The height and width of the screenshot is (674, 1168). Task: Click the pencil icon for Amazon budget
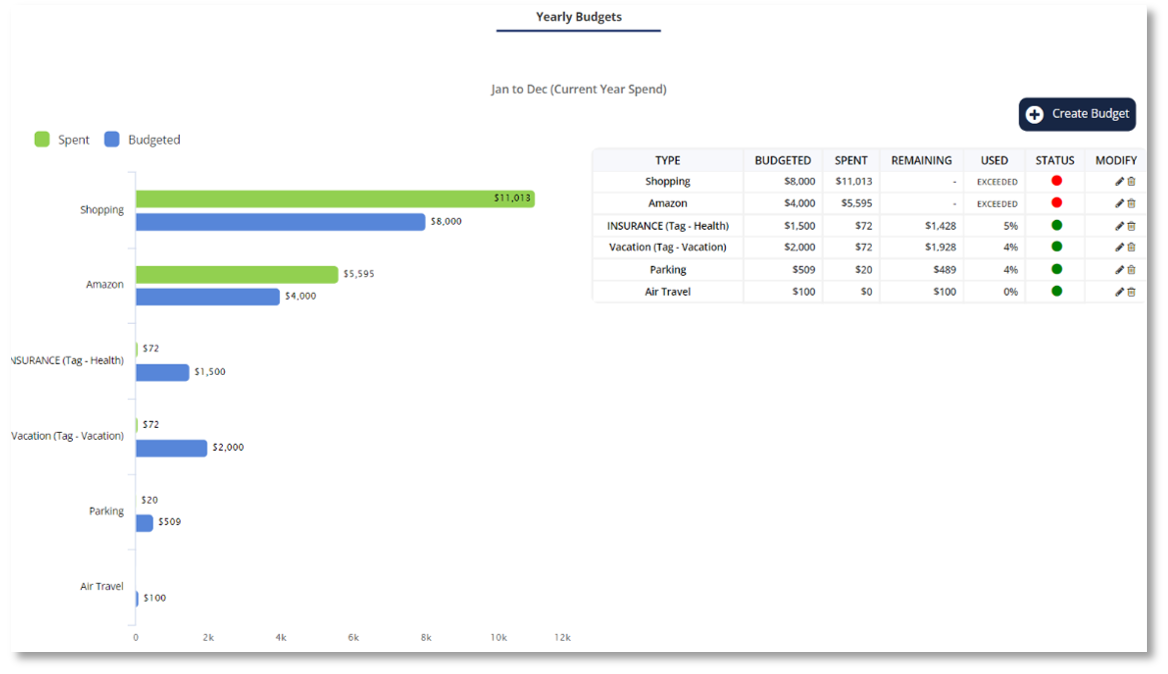tap(1119, 204)
